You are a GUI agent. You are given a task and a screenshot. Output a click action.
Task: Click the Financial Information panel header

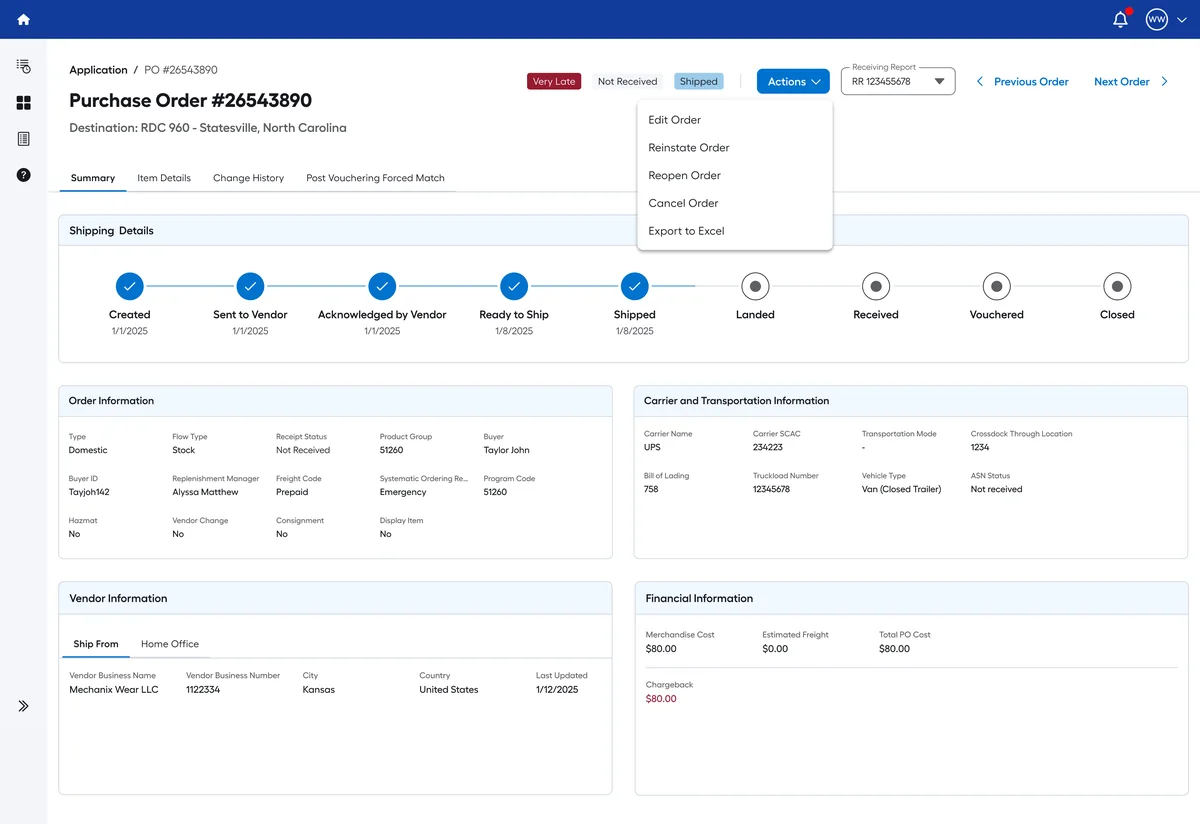point(911,598)
